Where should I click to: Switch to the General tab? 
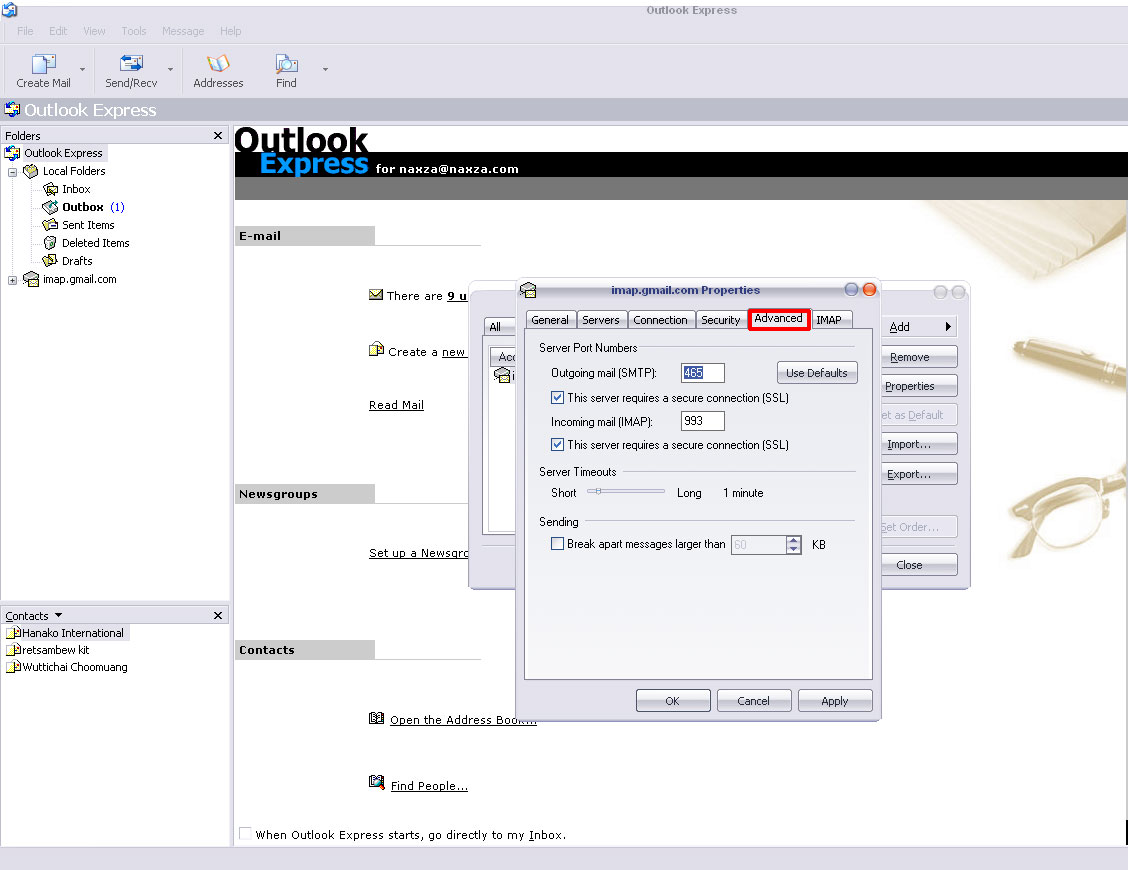click(x=550, y=320)
